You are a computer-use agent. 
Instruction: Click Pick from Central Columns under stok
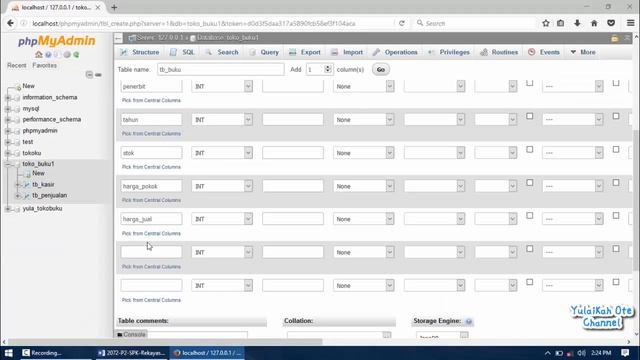coord(151,167)
